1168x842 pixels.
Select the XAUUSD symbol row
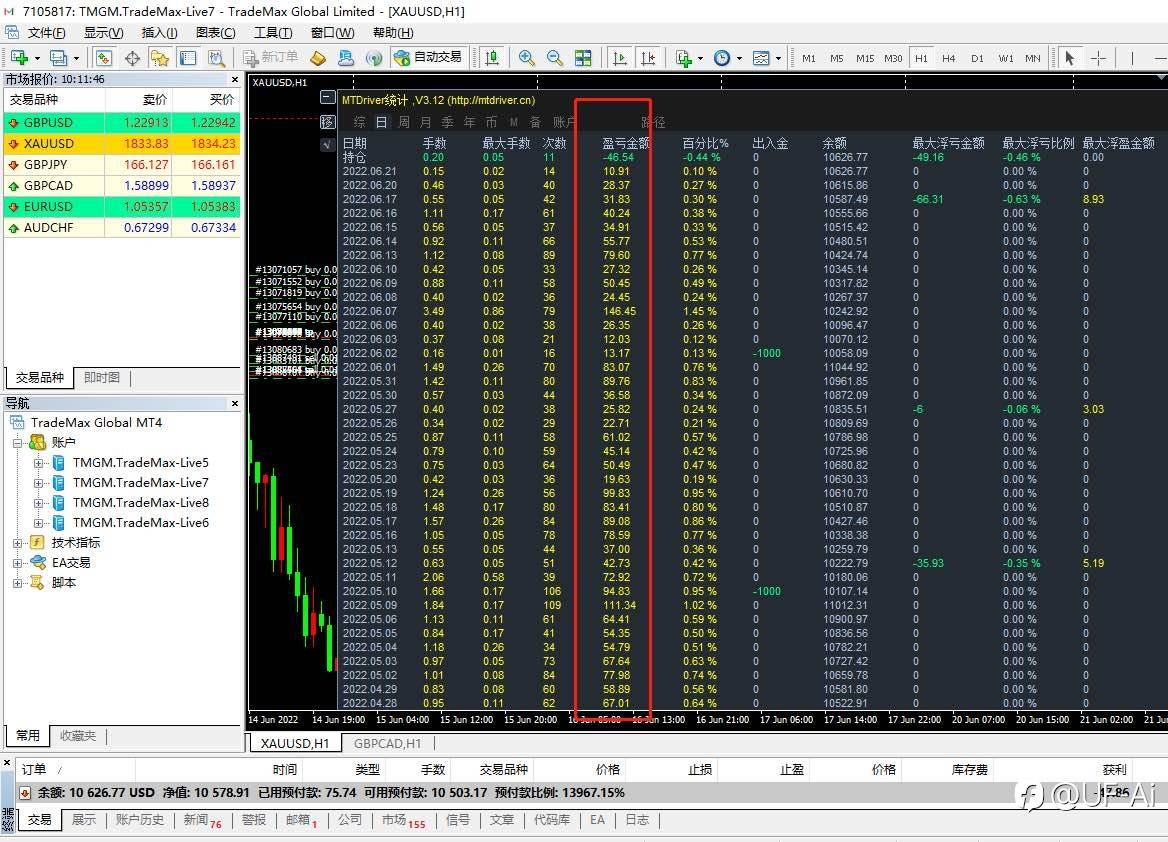click(123, 144)
